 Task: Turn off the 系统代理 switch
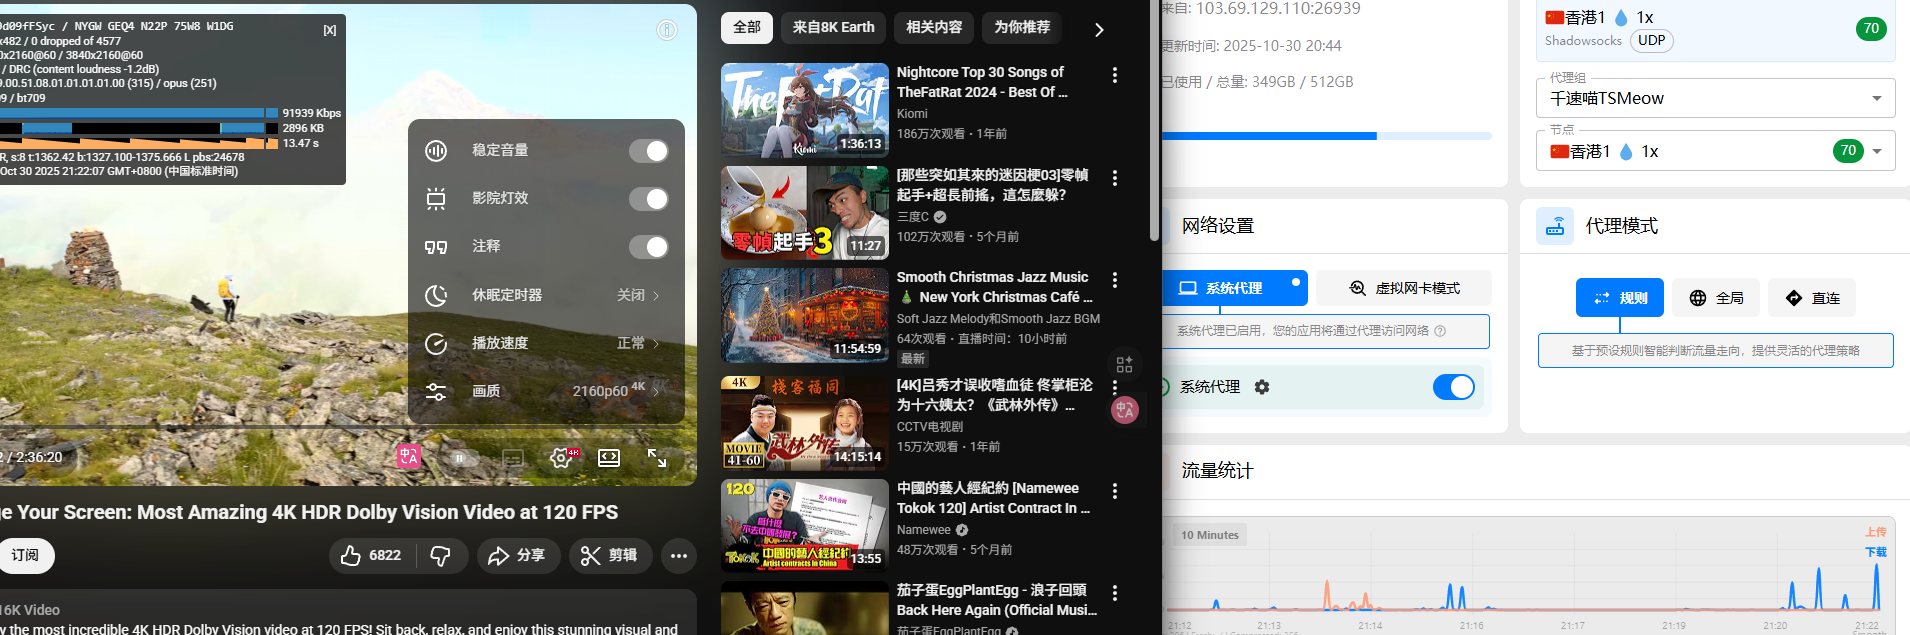pyautogui.click(x=1453, y=387)
